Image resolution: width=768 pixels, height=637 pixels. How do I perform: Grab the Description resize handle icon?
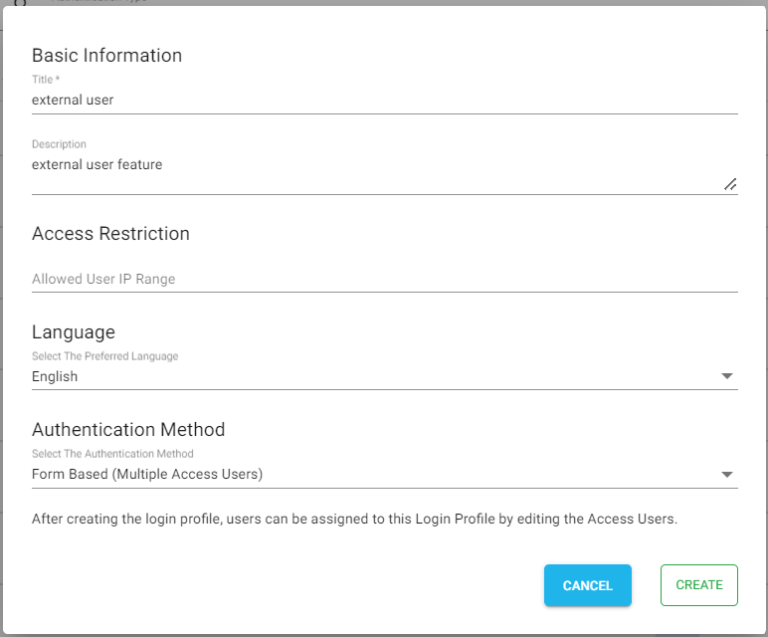[x=730, y=184]
